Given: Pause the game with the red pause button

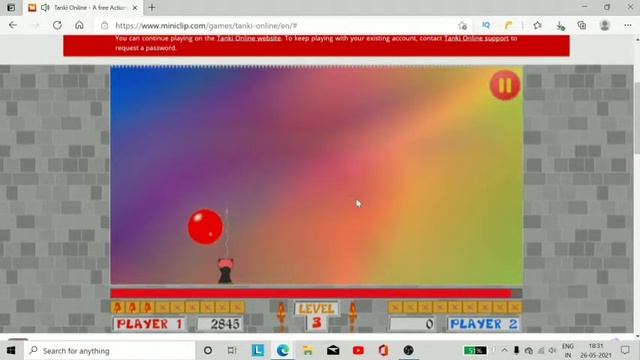Looking at the screenshot, I should pyautogui.click(x=505, y=85).
